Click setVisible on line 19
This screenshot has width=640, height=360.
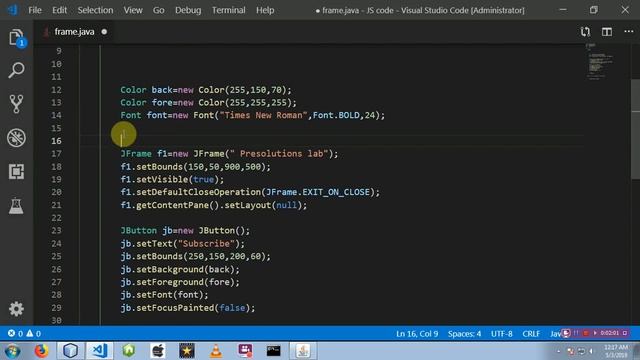click(162, 180)
